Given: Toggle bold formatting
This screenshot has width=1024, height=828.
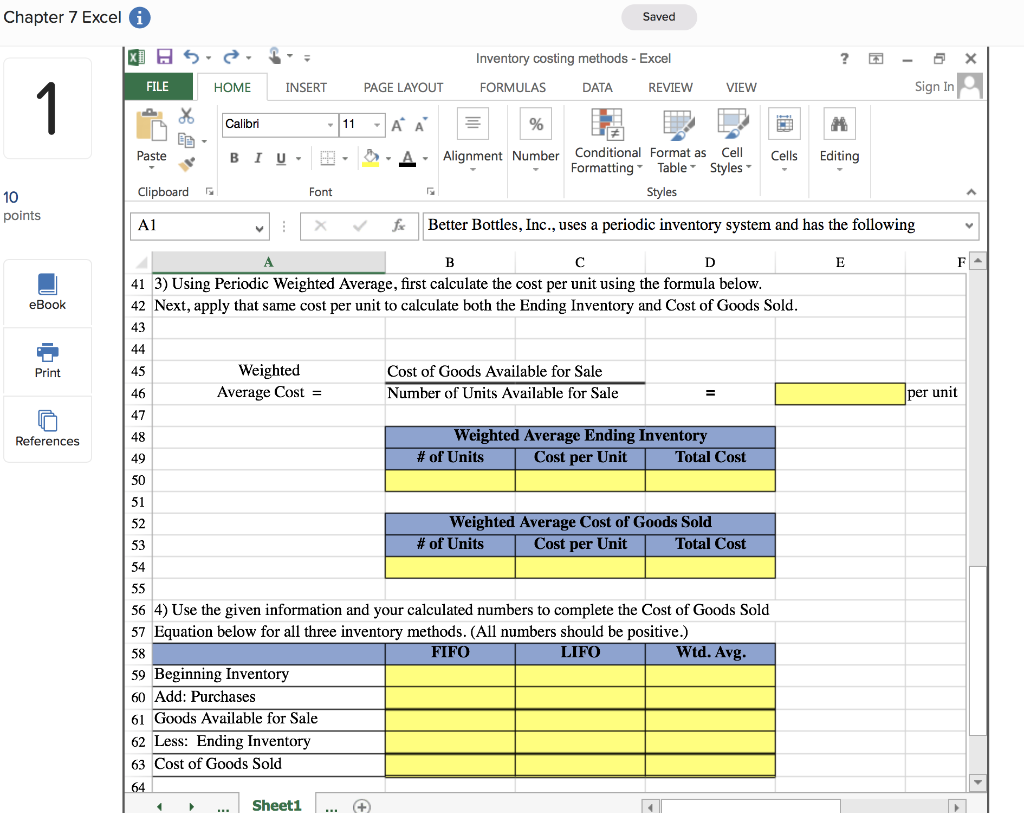Looking at the screenshot, I should pos(233,159).
